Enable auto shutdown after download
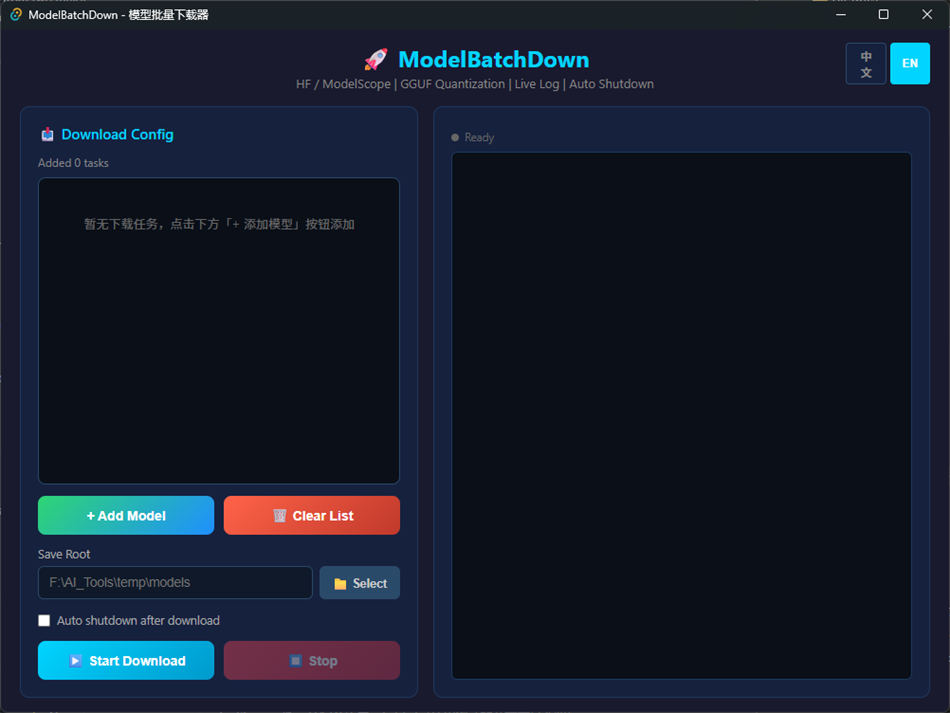The width and height of the screenshot is (950, 713). tap(44, 620)
